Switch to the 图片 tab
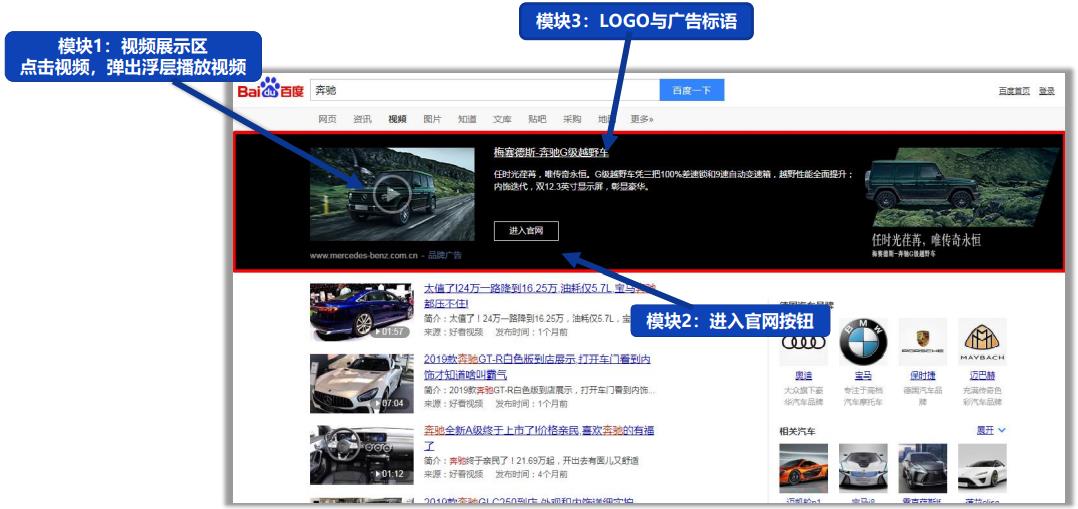 click(x=432, y=119)
